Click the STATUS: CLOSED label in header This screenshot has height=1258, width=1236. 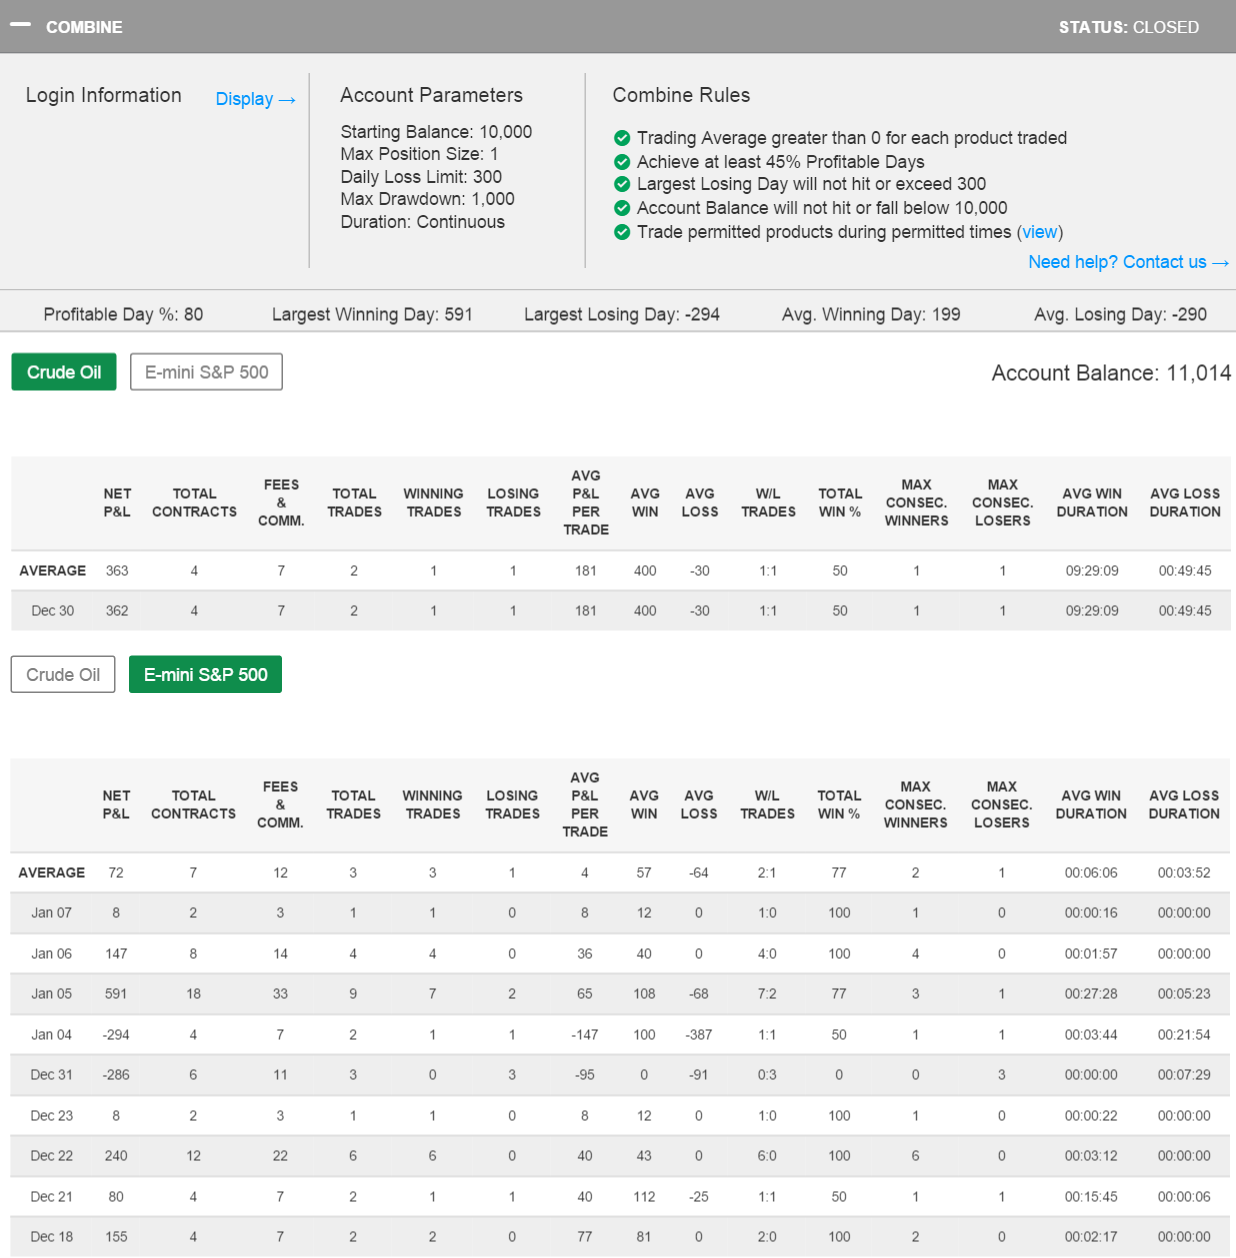pyautogui.click(x=1128, y=27)
